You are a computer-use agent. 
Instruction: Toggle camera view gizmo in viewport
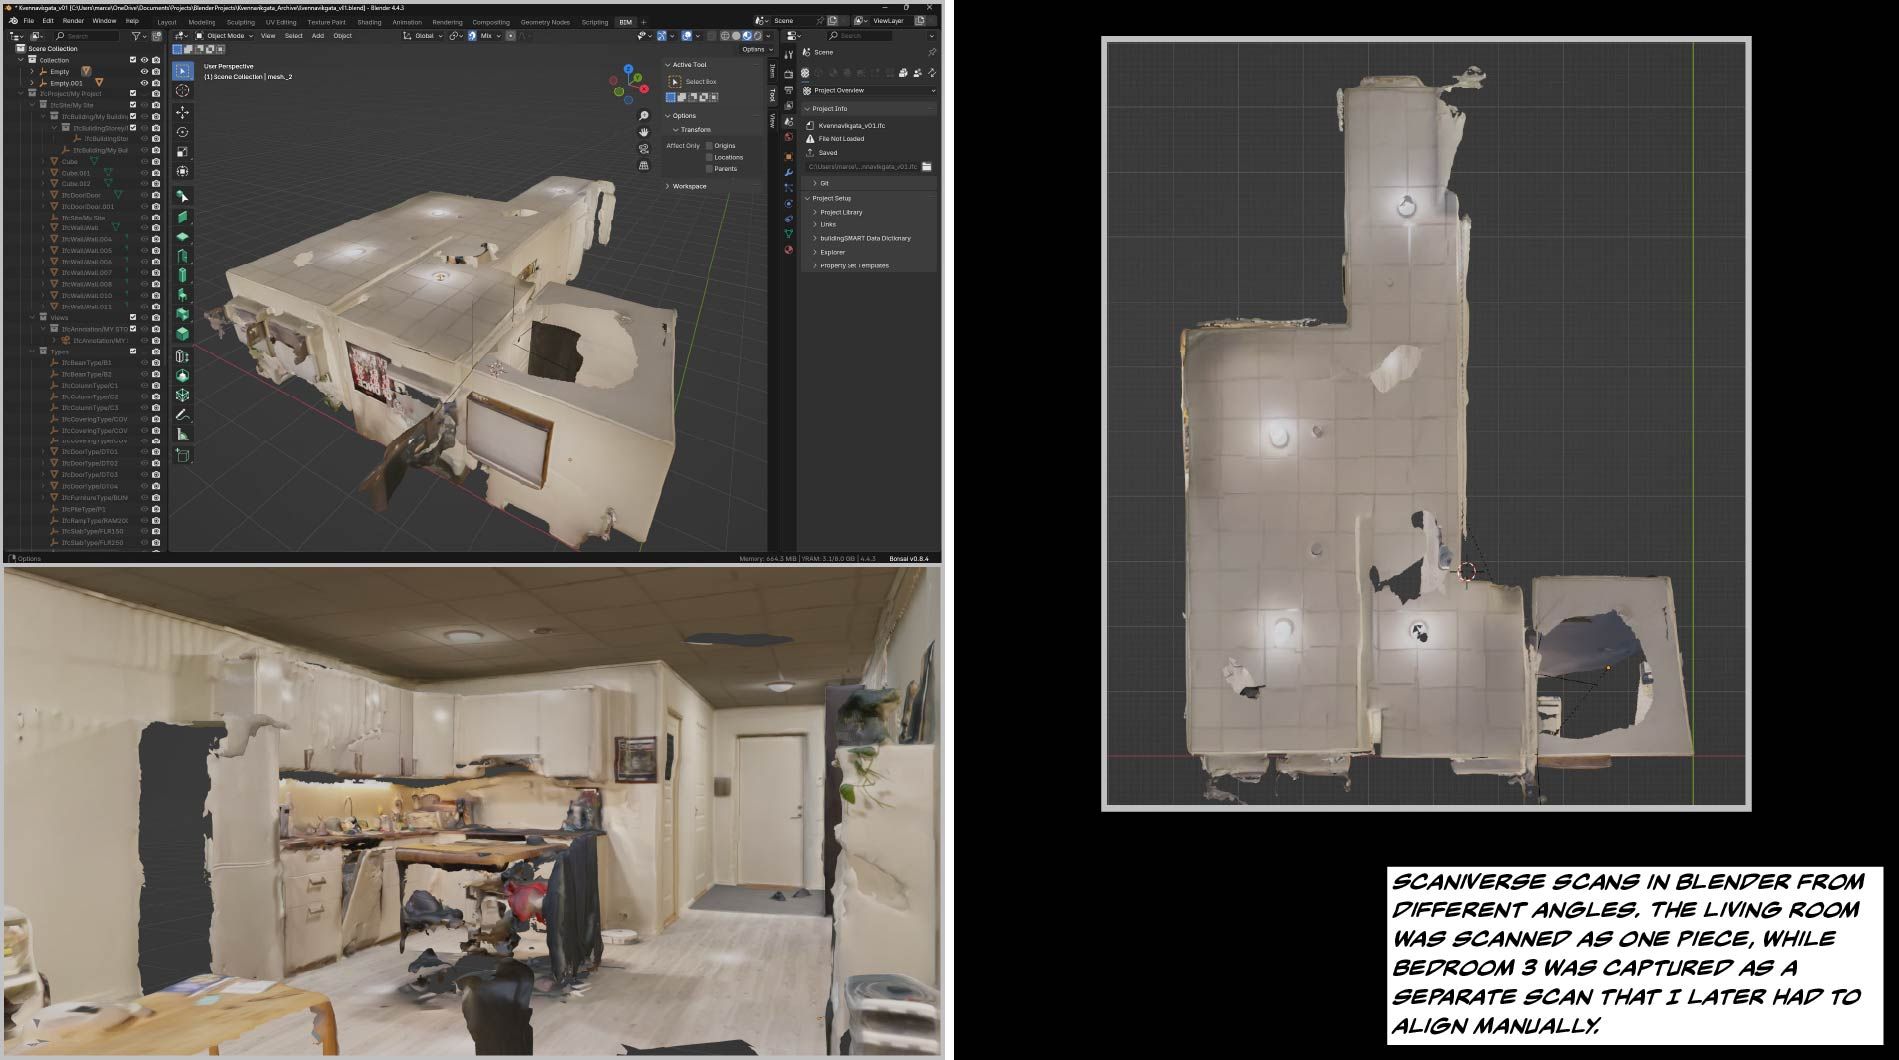(644, 149)
